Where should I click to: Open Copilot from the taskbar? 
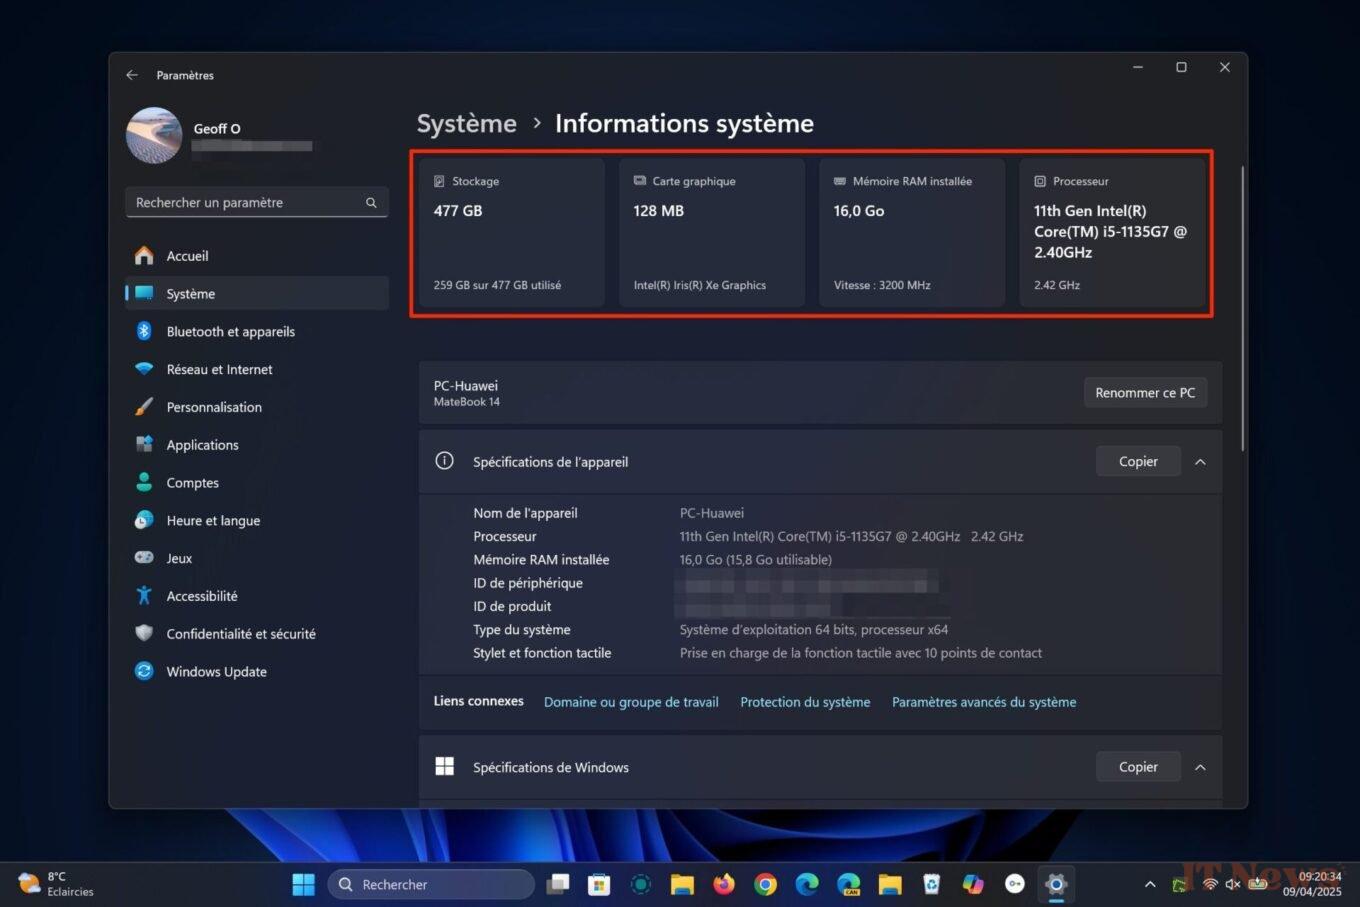coord(973,884)
